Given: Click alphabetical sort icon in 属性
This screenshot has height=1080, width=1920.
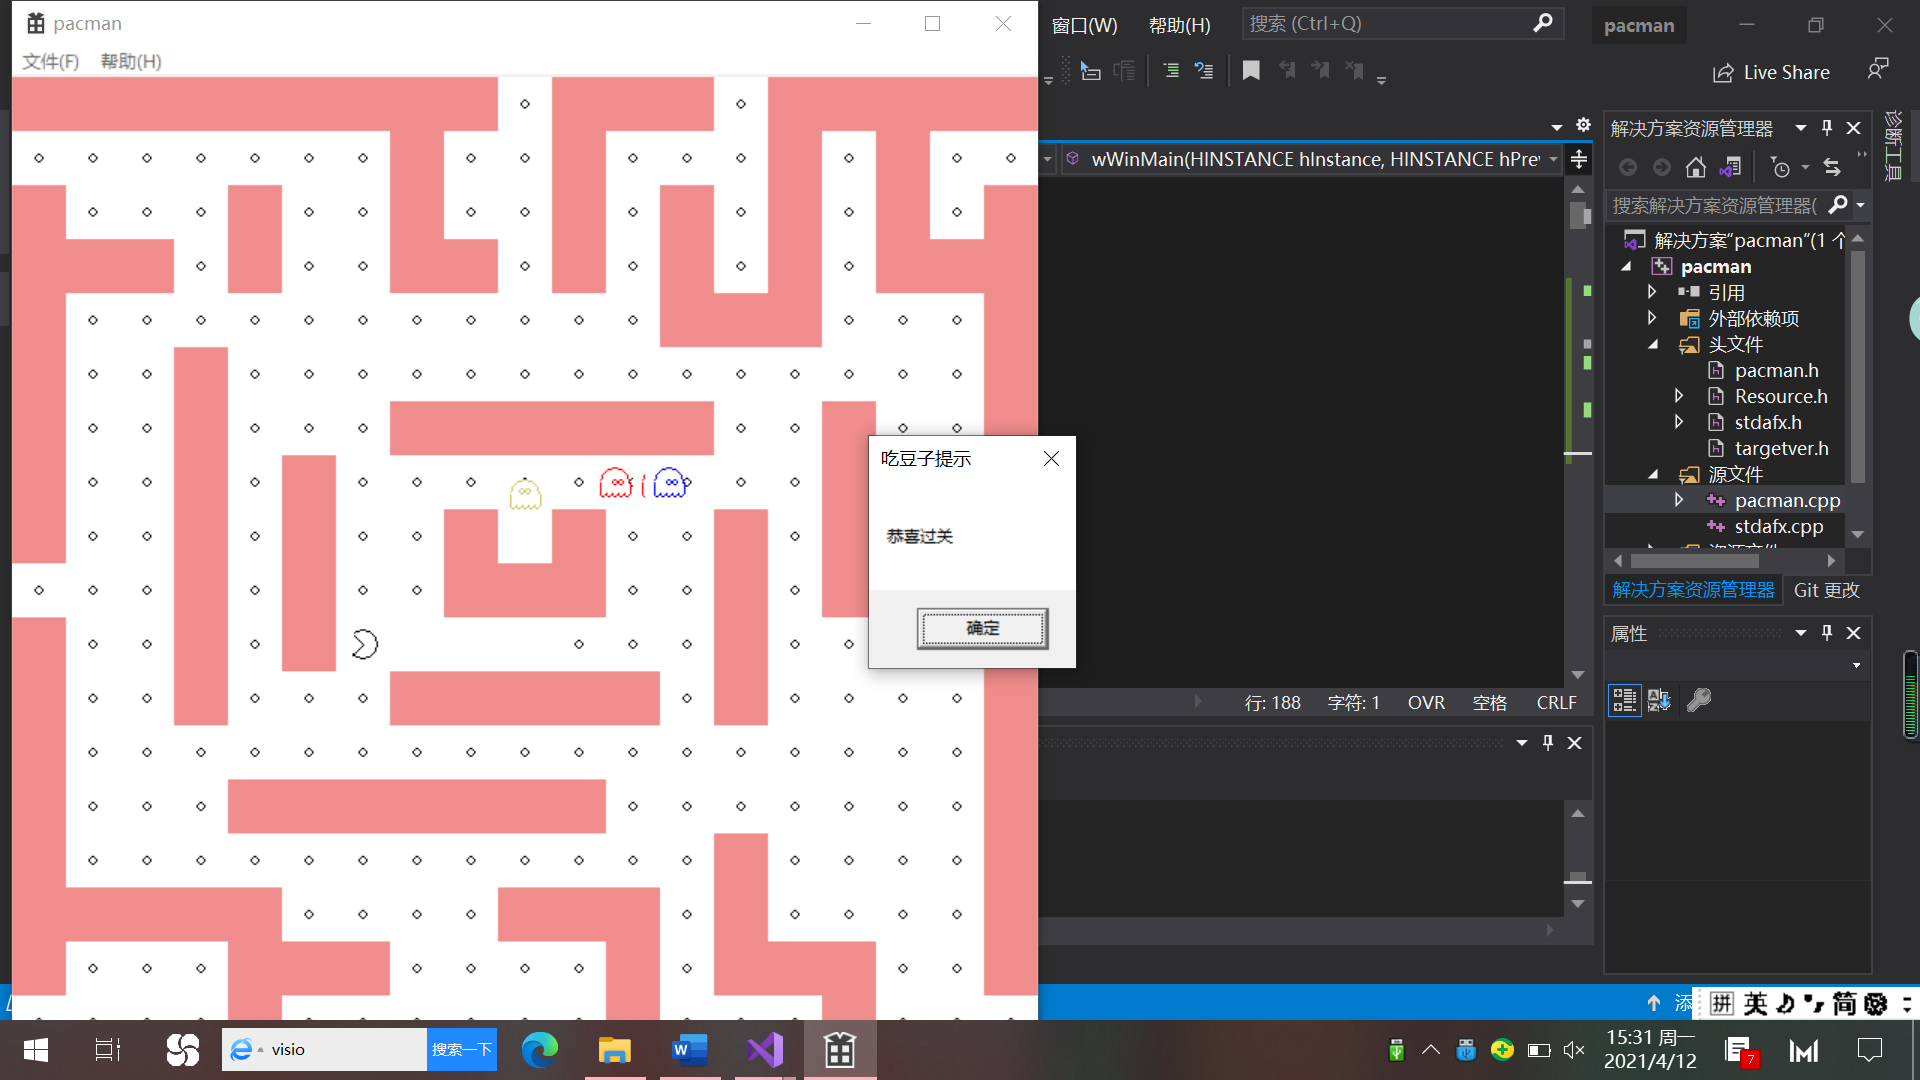Looking at the screenshot, I should pos(1659,701).
